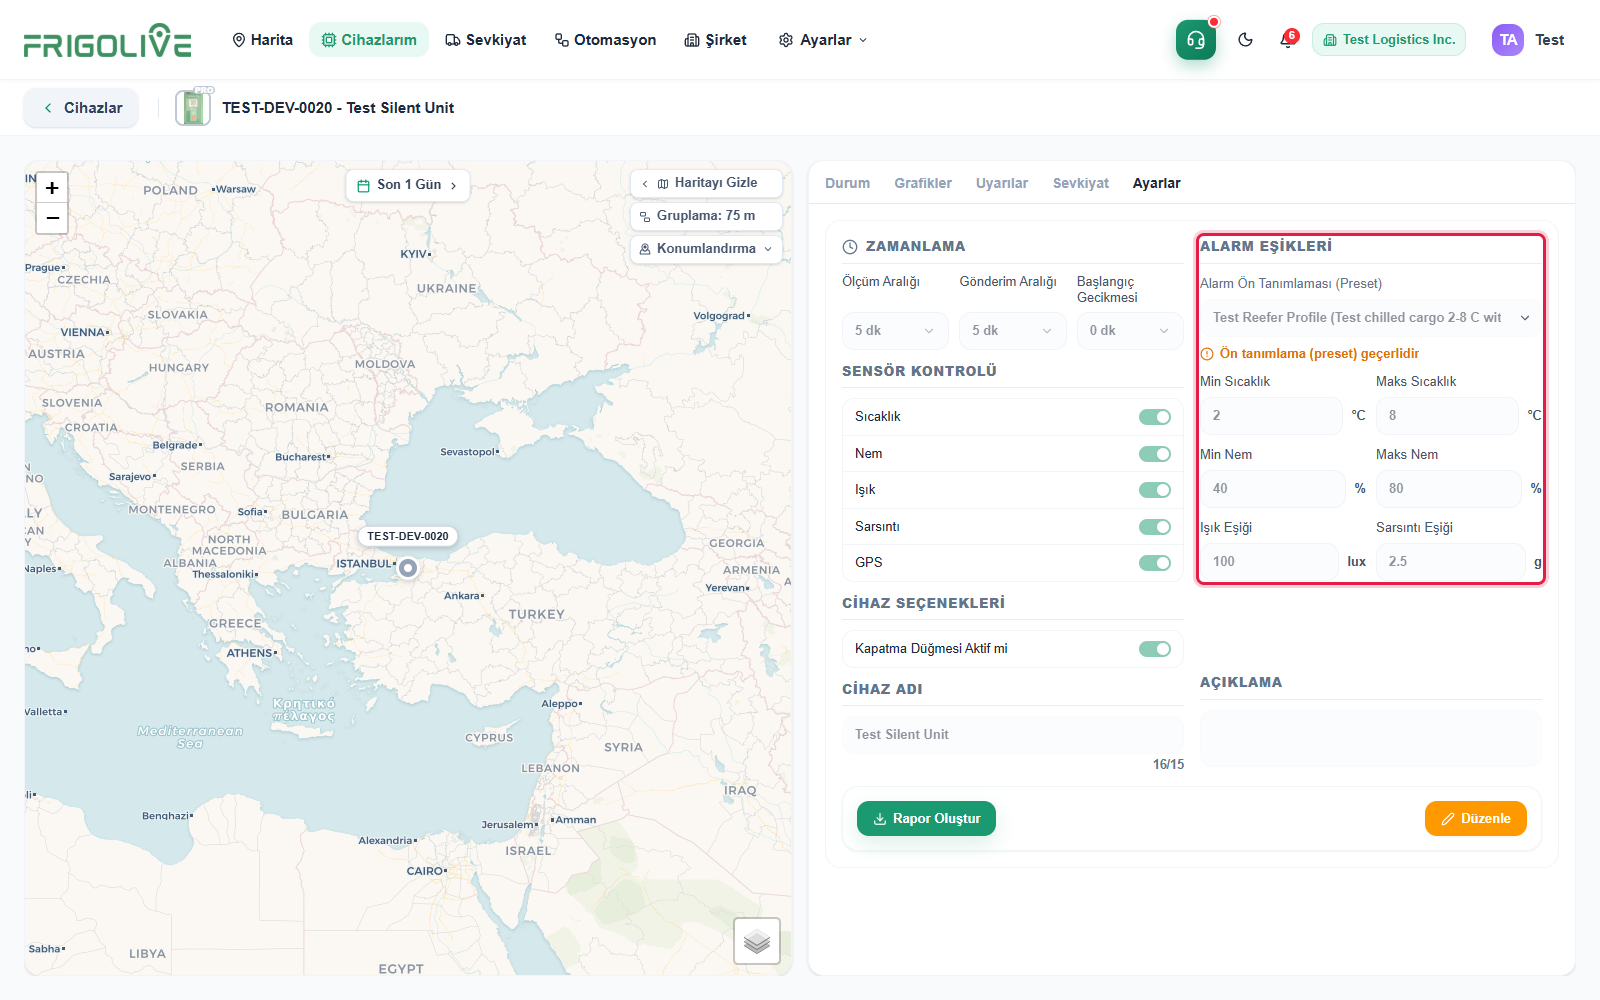Click Haritayı Gizle to hide map
This screenshot has height=1000, width=1600.
click(707, 183)
